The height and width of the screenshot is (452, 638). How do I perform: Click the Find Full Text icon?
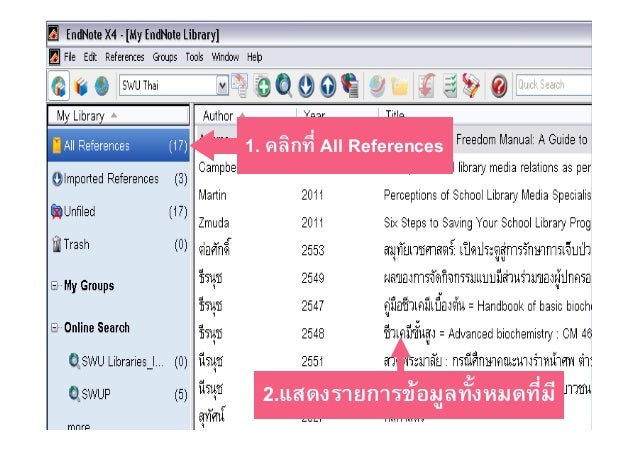pos(350,85)
